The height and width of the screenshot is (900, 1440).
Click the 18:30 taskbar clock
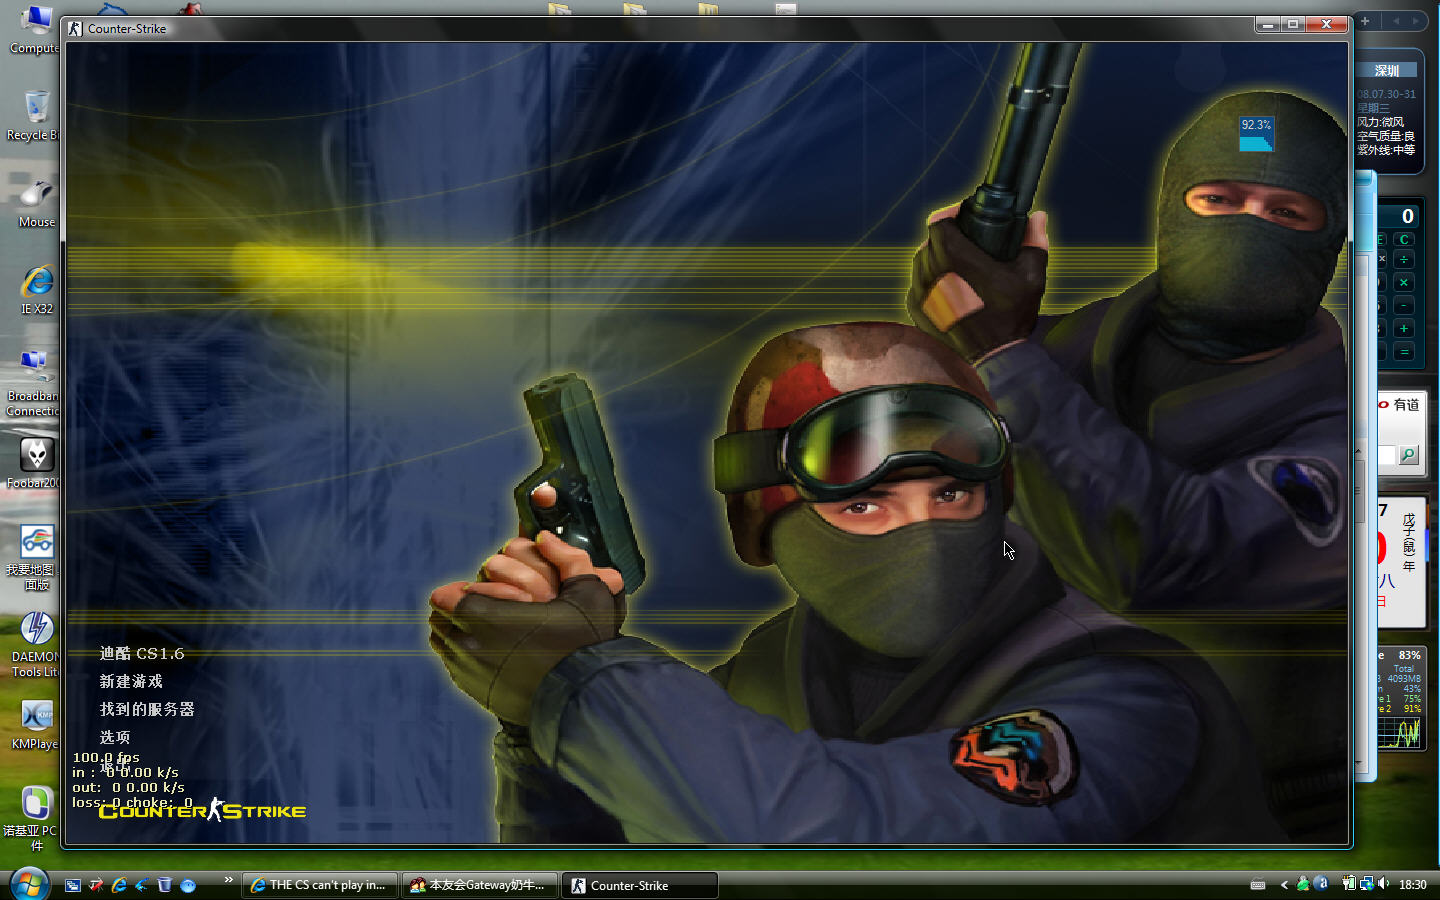pyautogui.click(x=1413, y=885)
